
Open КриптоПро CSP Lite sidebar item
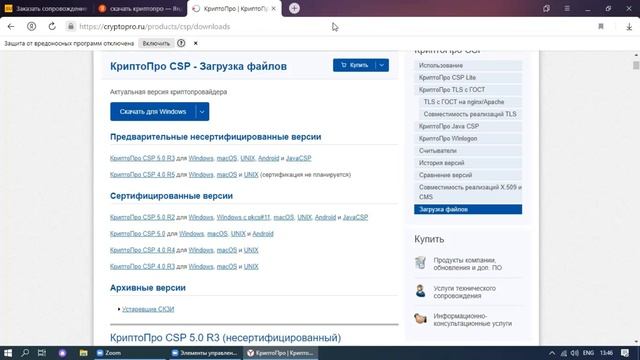tap(468, 78)
